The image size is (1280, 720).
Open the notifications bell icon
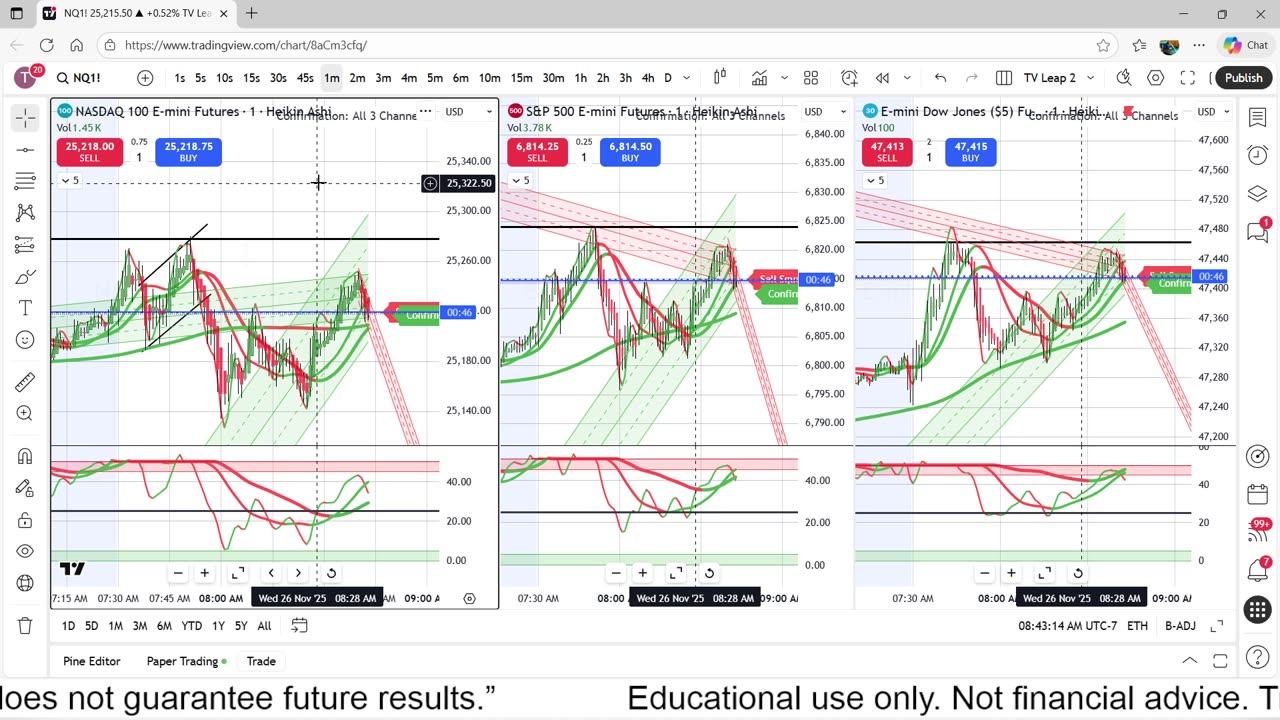coord(1258,570)
